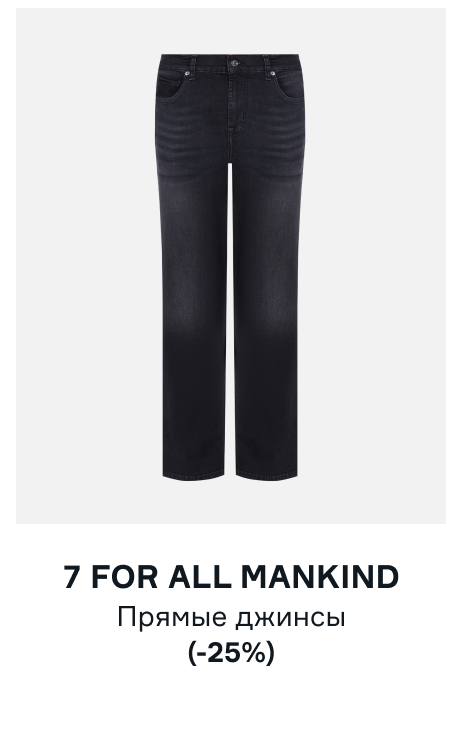Select the (-25%) discount label

[x=231, y=653]
